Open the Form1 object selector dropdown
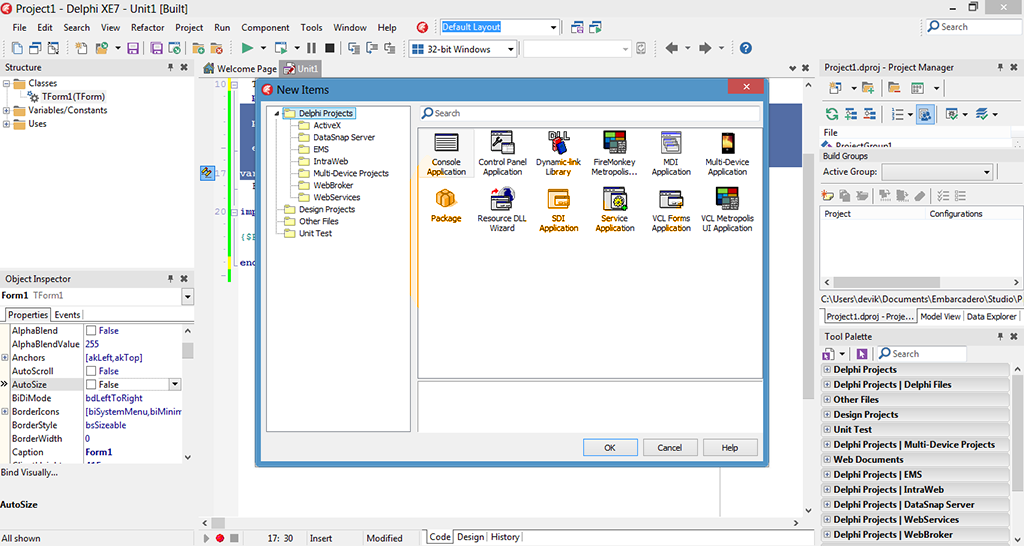The height and width of the screenshot is (546, 1024). [188, 297]
